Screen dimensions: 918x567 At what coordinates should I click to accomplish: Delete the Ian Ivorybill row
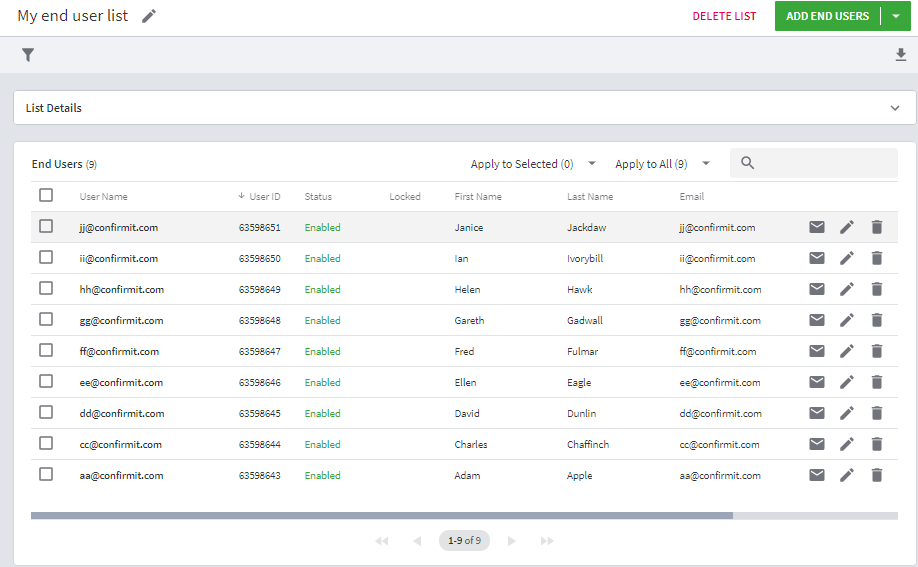click(876, 258)
